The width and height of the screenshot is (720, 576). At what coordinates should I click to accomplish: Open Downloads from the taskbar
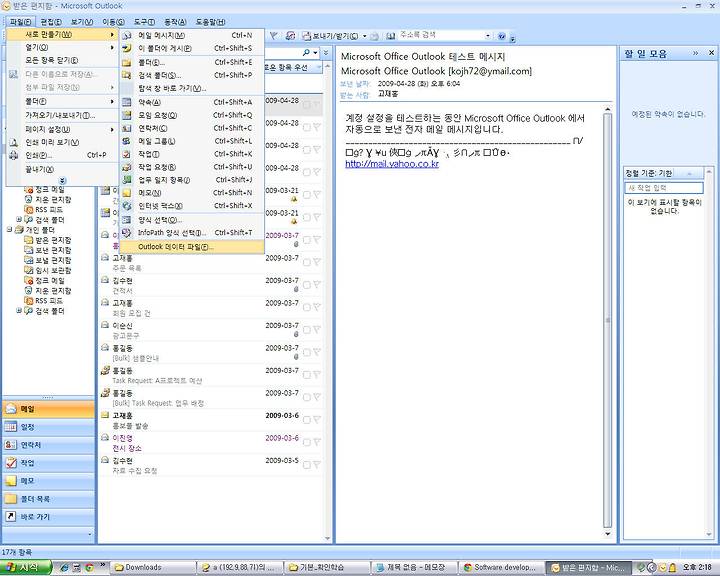(x=154, y=568)
